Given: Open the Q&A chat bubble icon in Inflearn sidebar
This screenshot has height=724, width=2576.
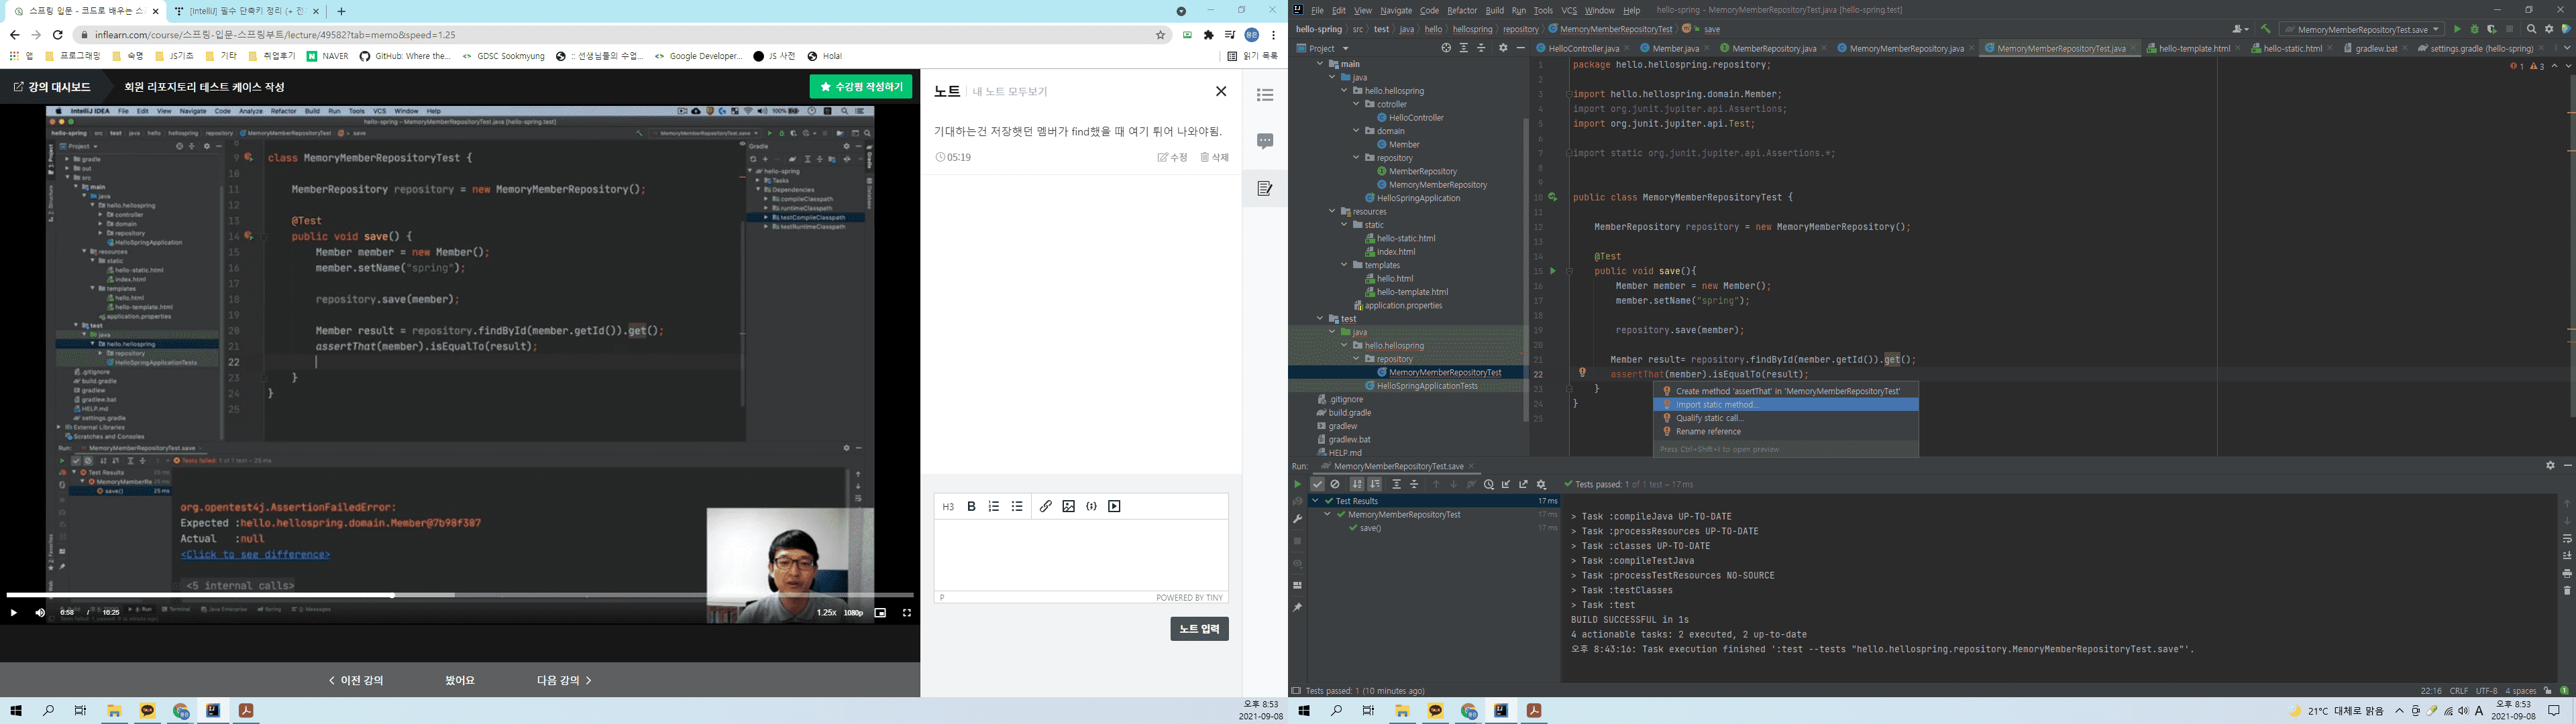Looking at the screenshot, I should pyautogui.click(x=1265, y=141).
